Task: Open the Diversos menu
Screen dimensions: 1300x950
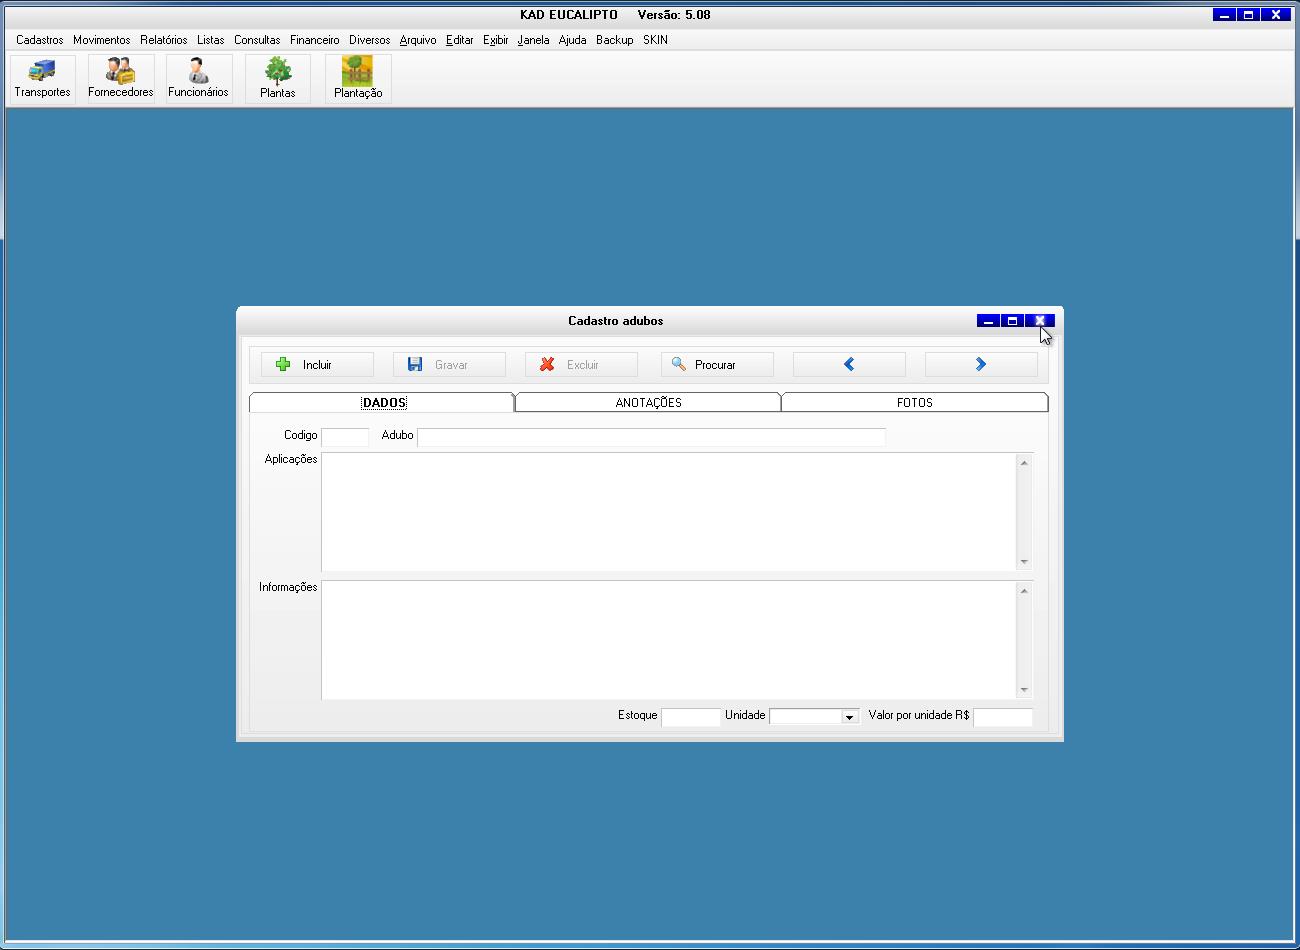Action: (369, 40)
